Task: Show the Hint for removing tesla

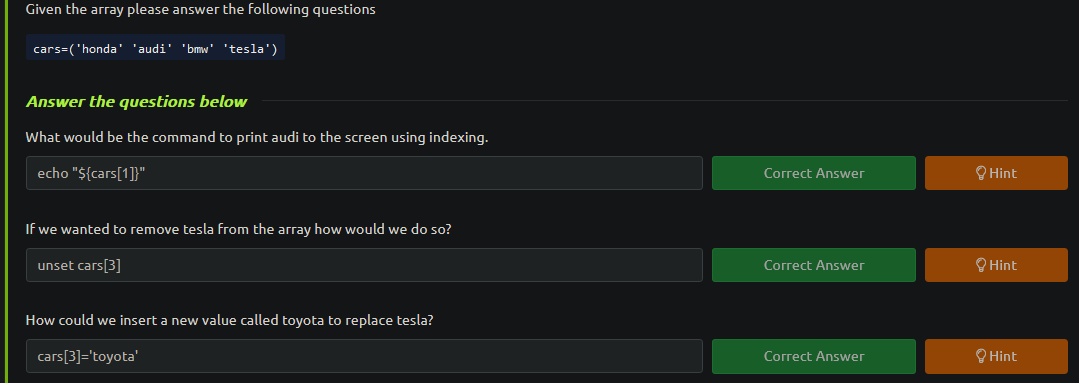Action: (996, 265)
